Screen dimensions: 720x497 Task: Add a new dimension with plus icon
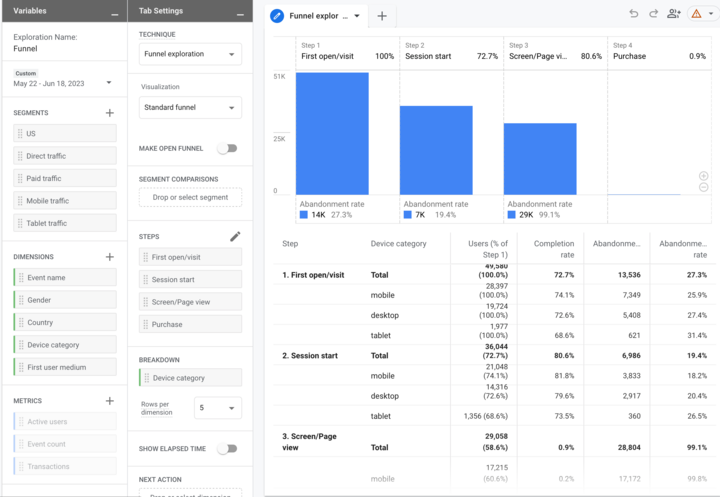pos(110,257)
